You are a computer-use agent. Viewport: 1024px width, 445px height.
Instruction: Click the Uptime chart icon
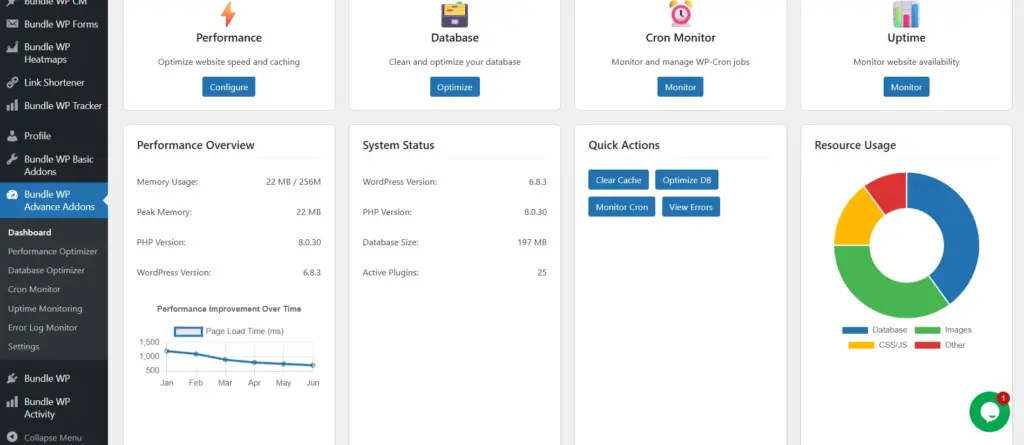pos(906,14)
